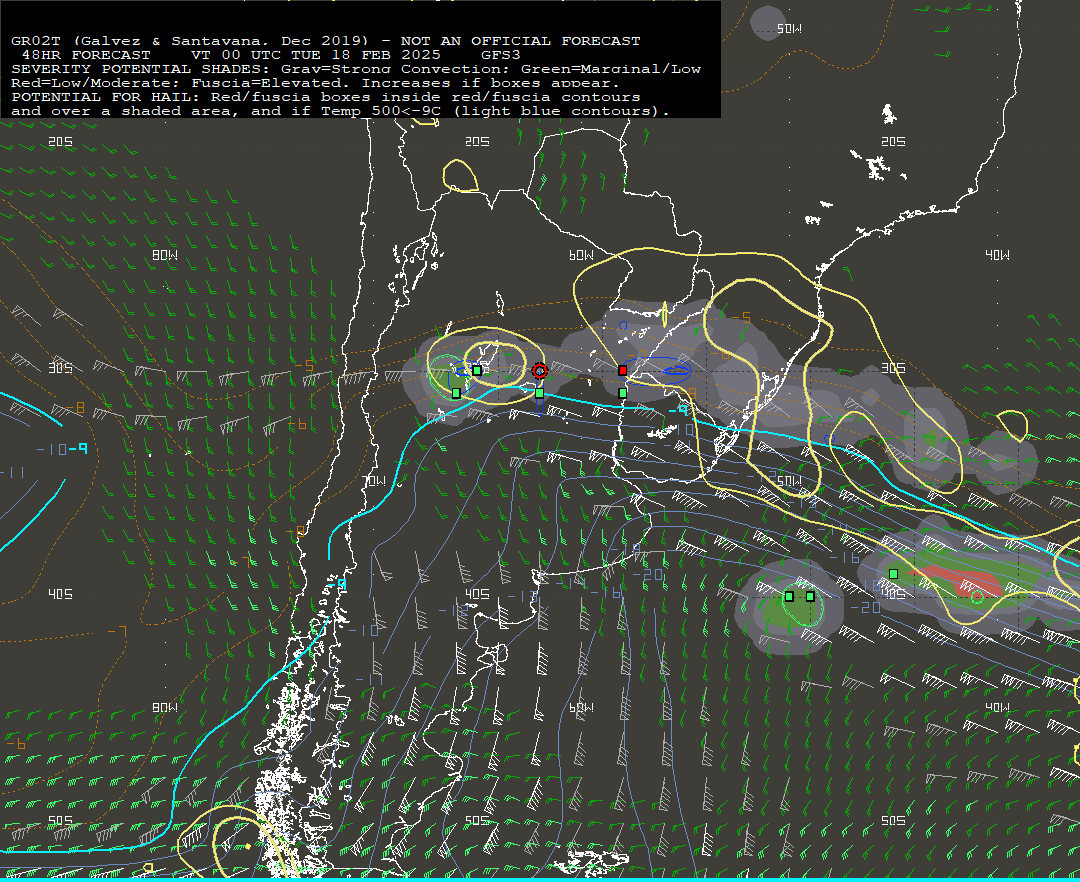Select green box directly below the red square
Image resolution: width=1080 pixels, height=882 pixels.
click(x=623, y=393)
